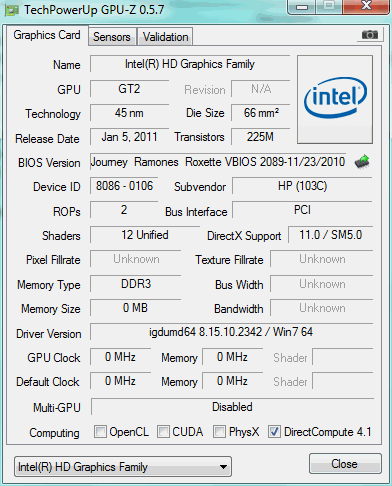Click the graphics card Name field
Screen dimensions: 392x486
coord(190,64)
